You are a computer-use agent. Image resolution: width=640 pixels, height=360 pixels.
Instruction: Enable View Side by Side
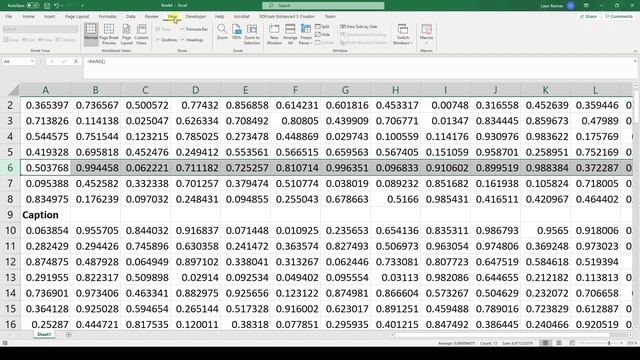click(359, 27)
